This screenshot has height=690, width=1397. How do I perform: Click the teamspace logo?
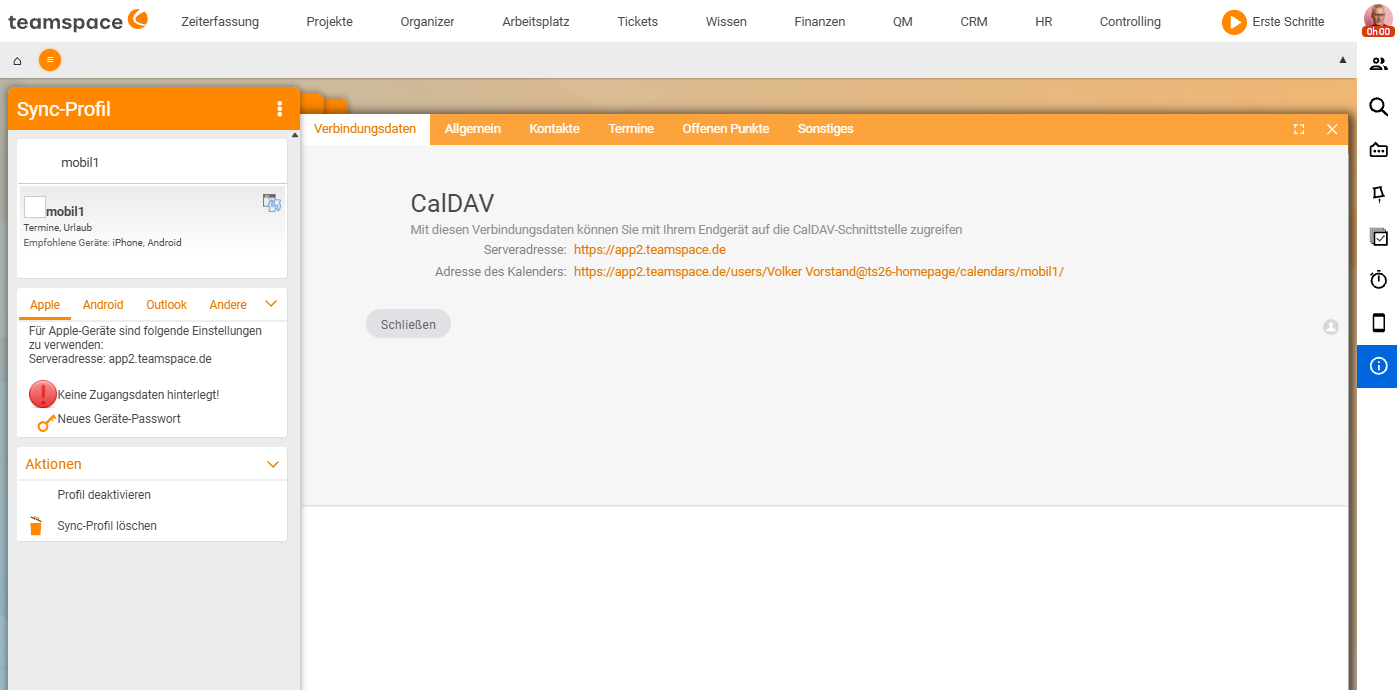(x=78, y=21)
